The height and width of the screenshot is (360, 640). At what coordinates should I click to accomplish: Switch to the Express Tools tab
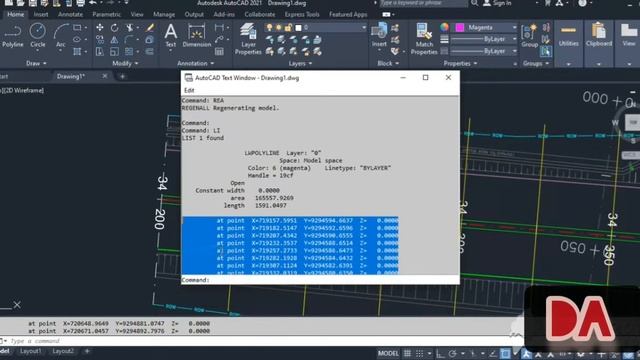tap(302, 14)
